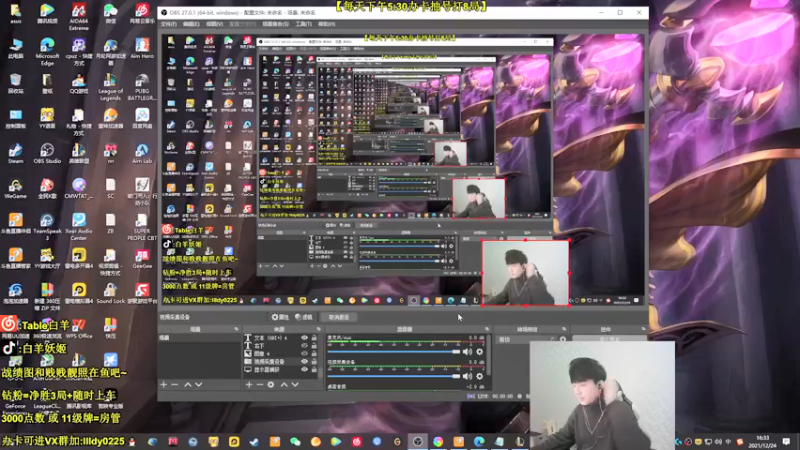The width and height of the screenshot is (800, 450).
Task: Open the notification center on taskbar
Action: coord(786,441)
